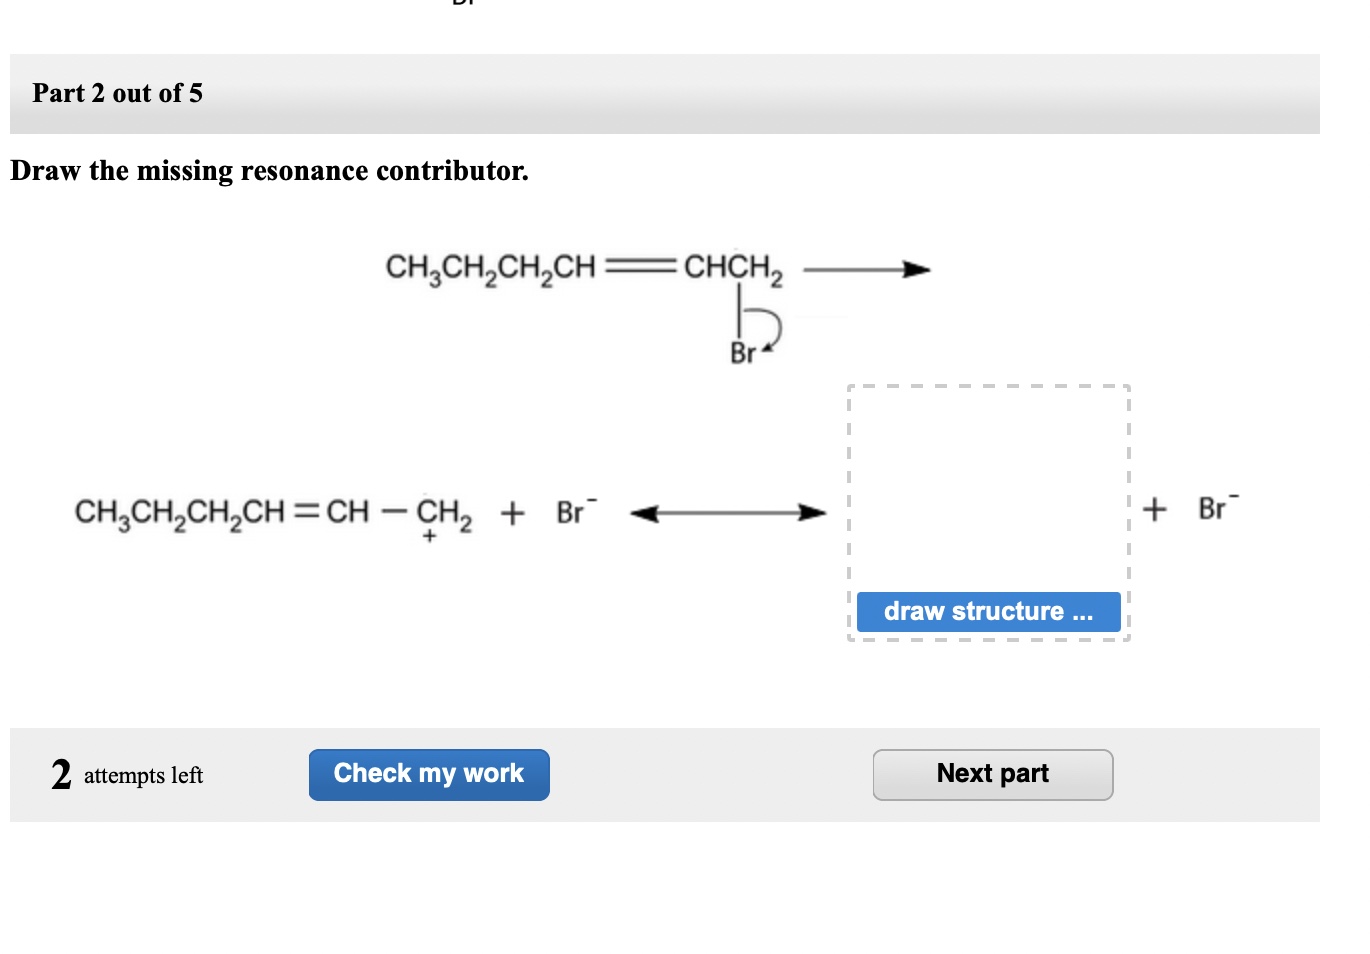
Task: Select the forward reaction arrow at top
Action: [x=868, y=268]
